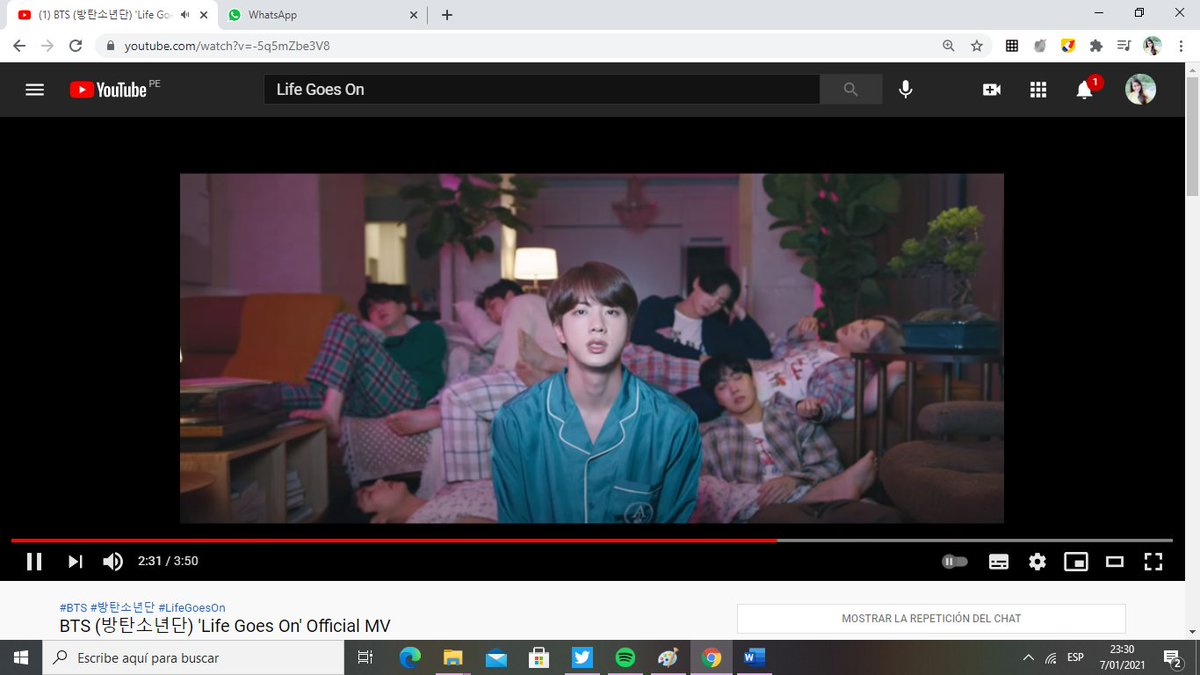Skip to the next video
Viewport: 1200px width, 675px height.
75,561
